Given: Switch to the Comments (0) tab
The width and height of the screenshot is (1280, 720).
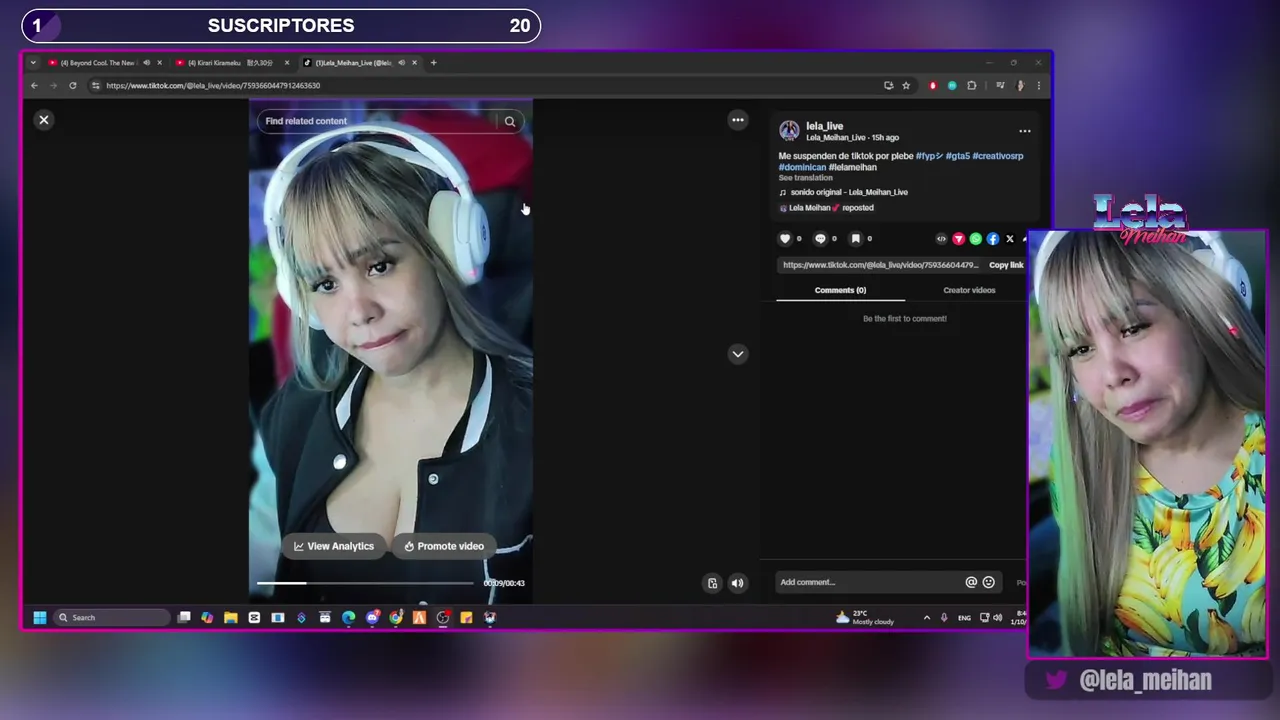Looking at the screenshot, I should click(x=840, y=290).
